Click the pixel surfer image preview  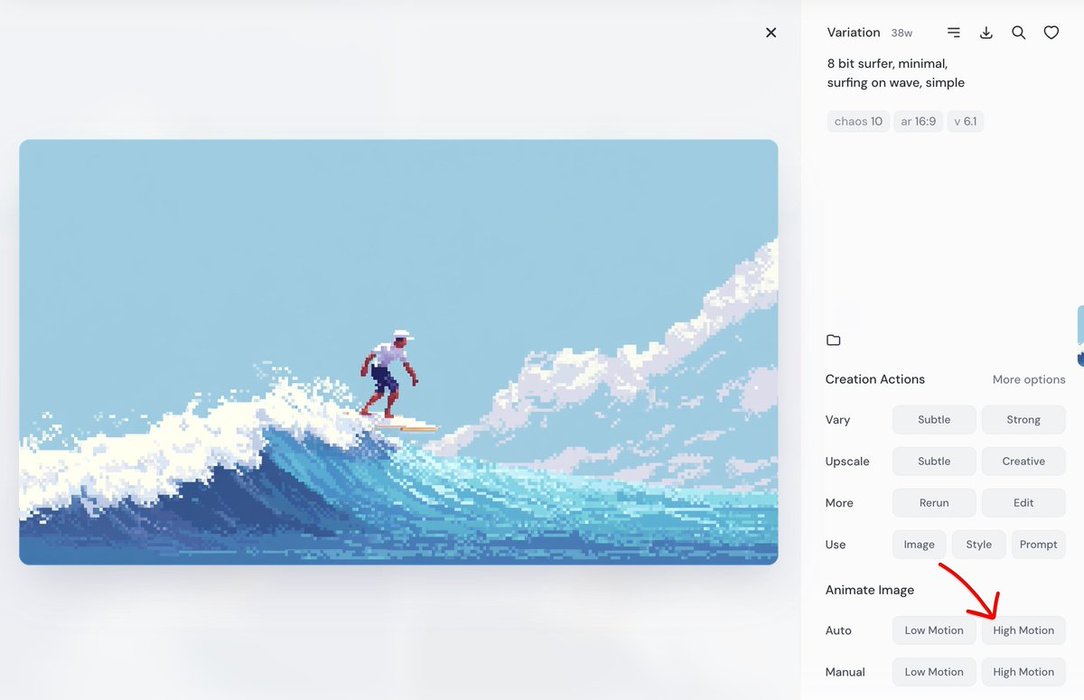[398, 352]
